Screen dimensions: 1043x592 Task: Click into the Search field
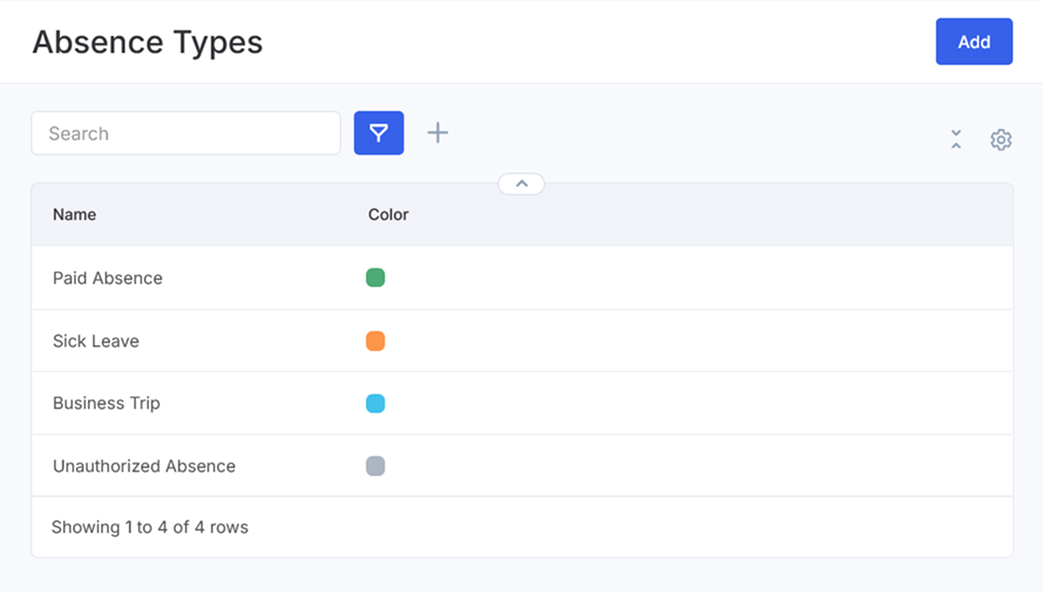point(186,133)
